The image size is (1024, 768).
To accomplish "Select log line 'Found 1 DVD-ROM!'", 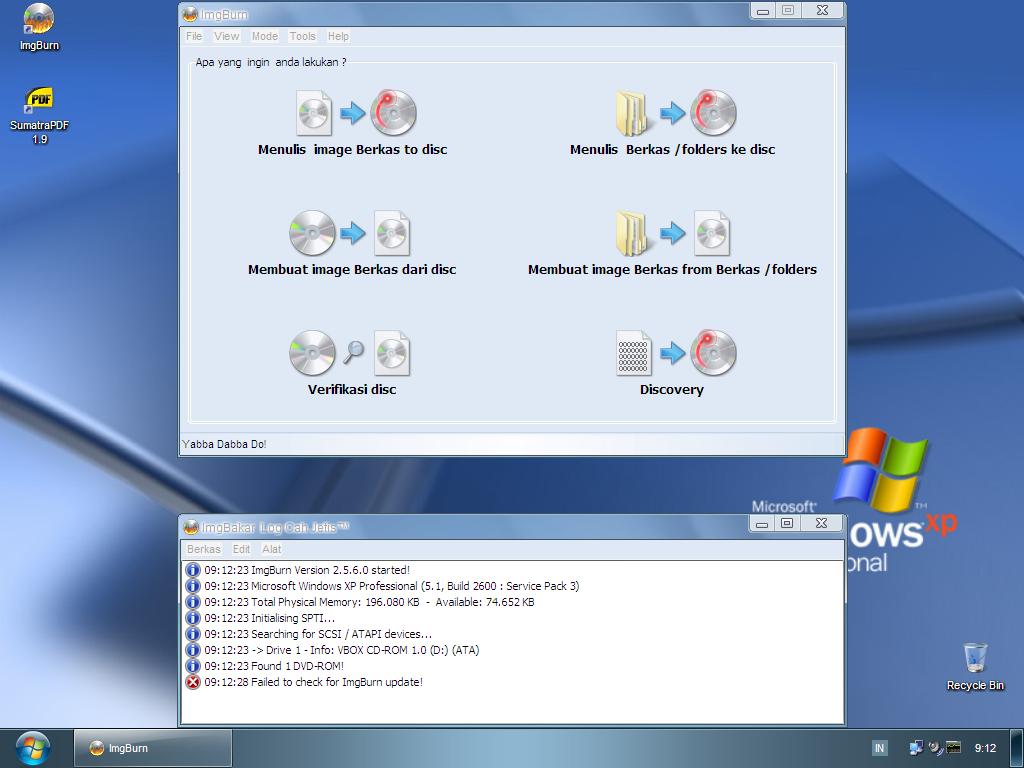I will pos(274,666).
